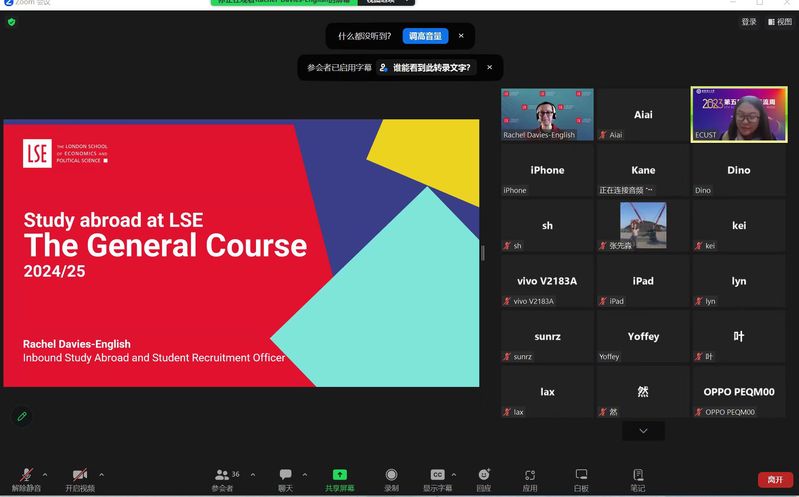Open the Notes icon
Screen dimensions: 799x497
point(637,479)
